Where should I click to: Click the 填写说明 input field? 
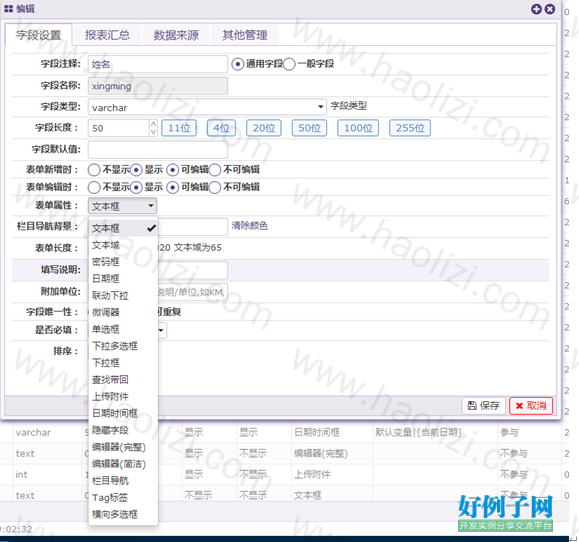tap(193, 270)
